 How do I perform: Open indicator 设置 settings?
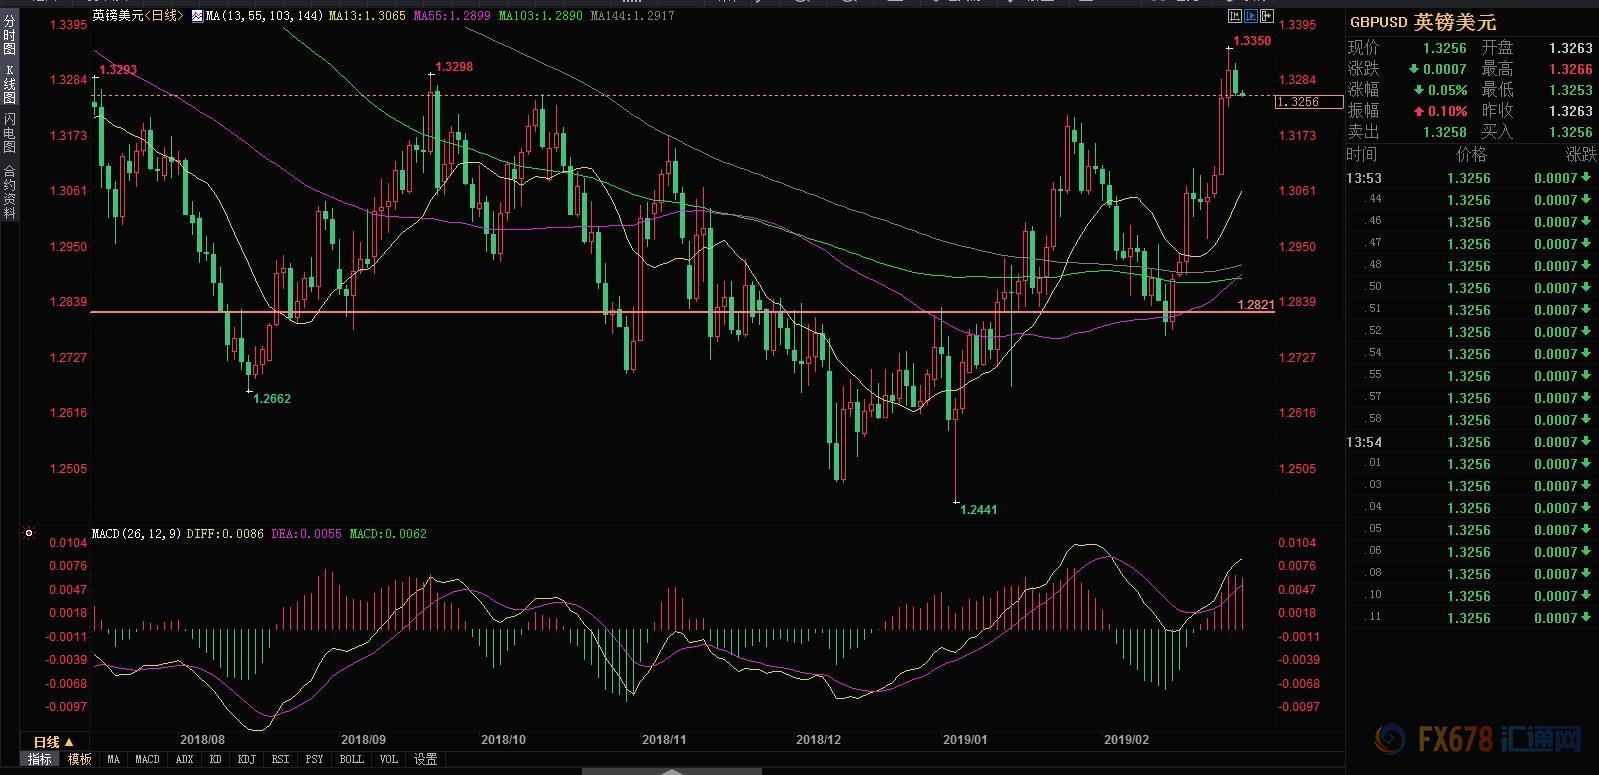tap(426, 759)
